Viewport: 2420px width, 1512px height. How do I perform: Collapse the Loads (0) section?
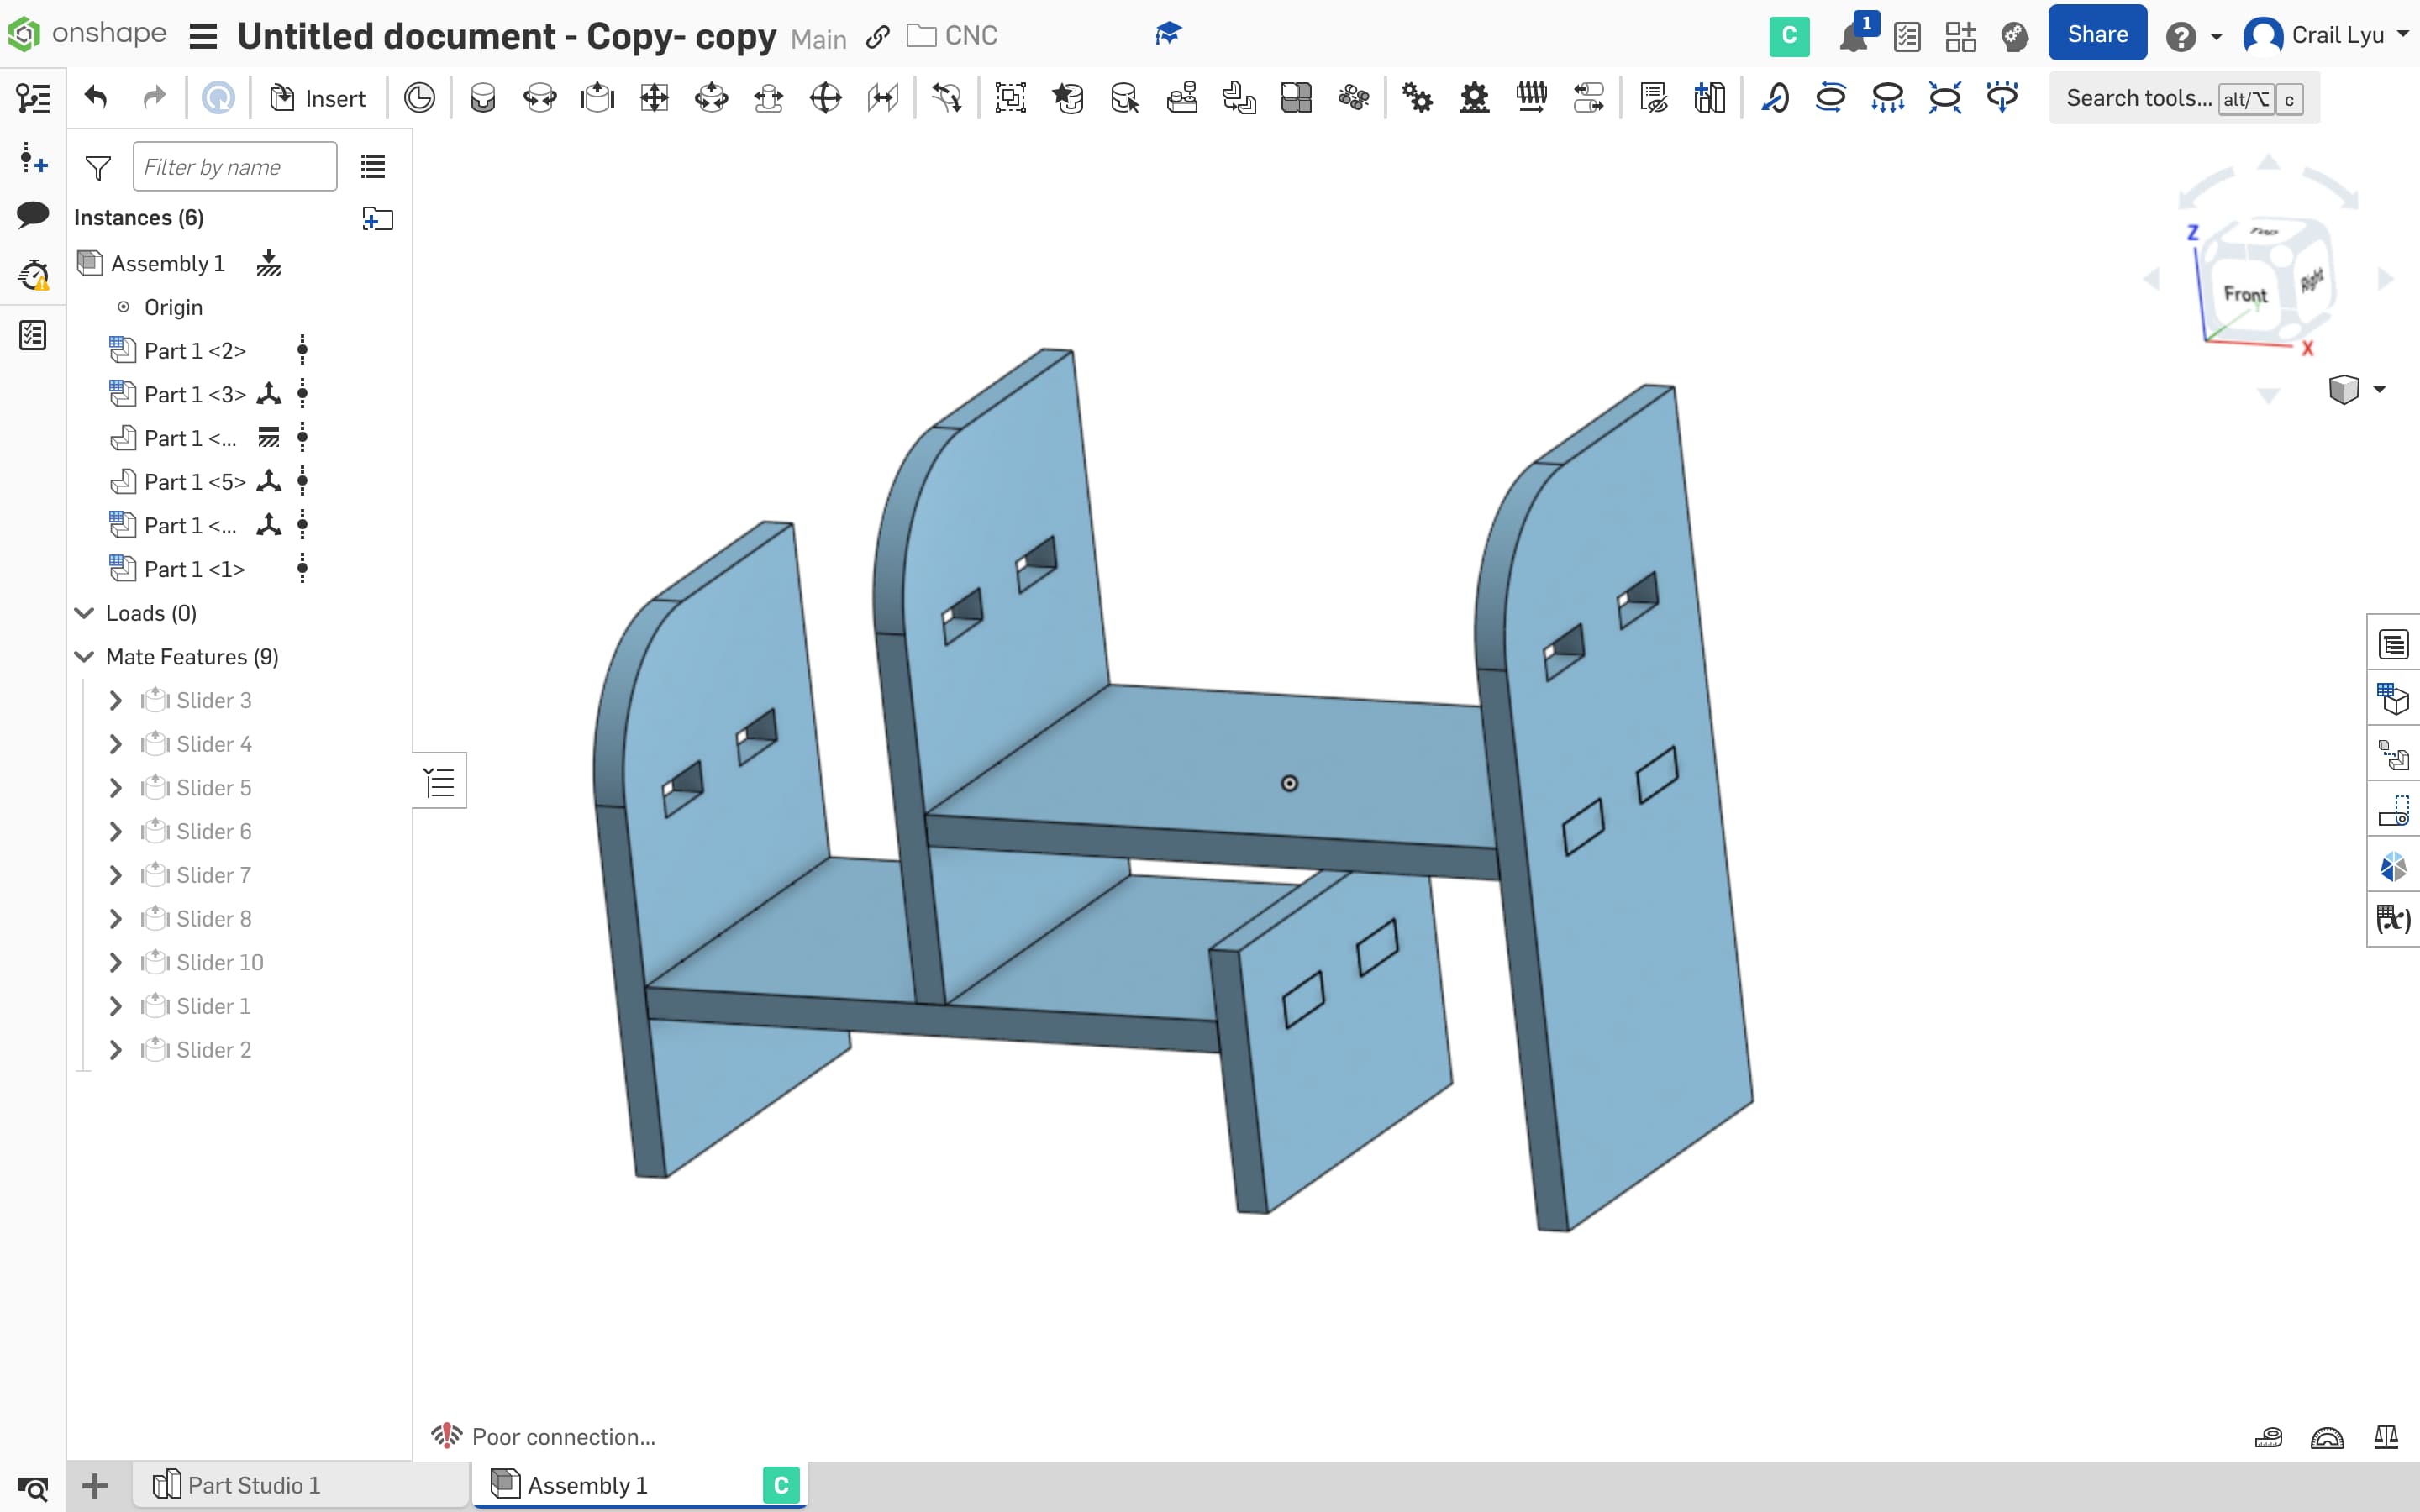(85, 613)
